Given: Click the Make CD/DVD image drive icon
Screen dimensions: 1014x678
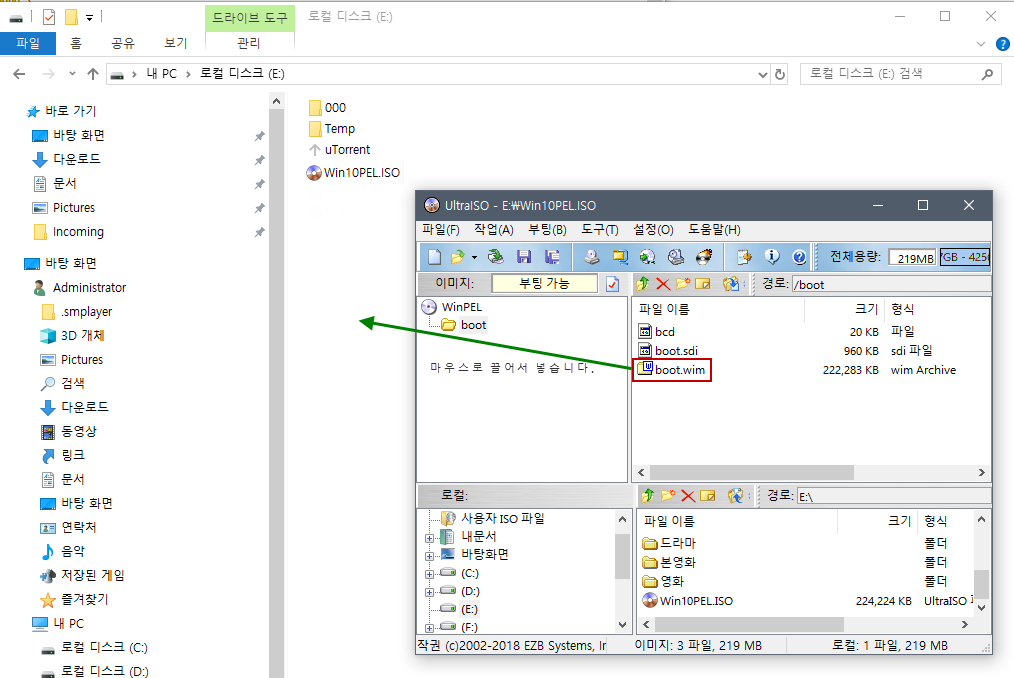Looking at the screenshot, I should (592, 257).
